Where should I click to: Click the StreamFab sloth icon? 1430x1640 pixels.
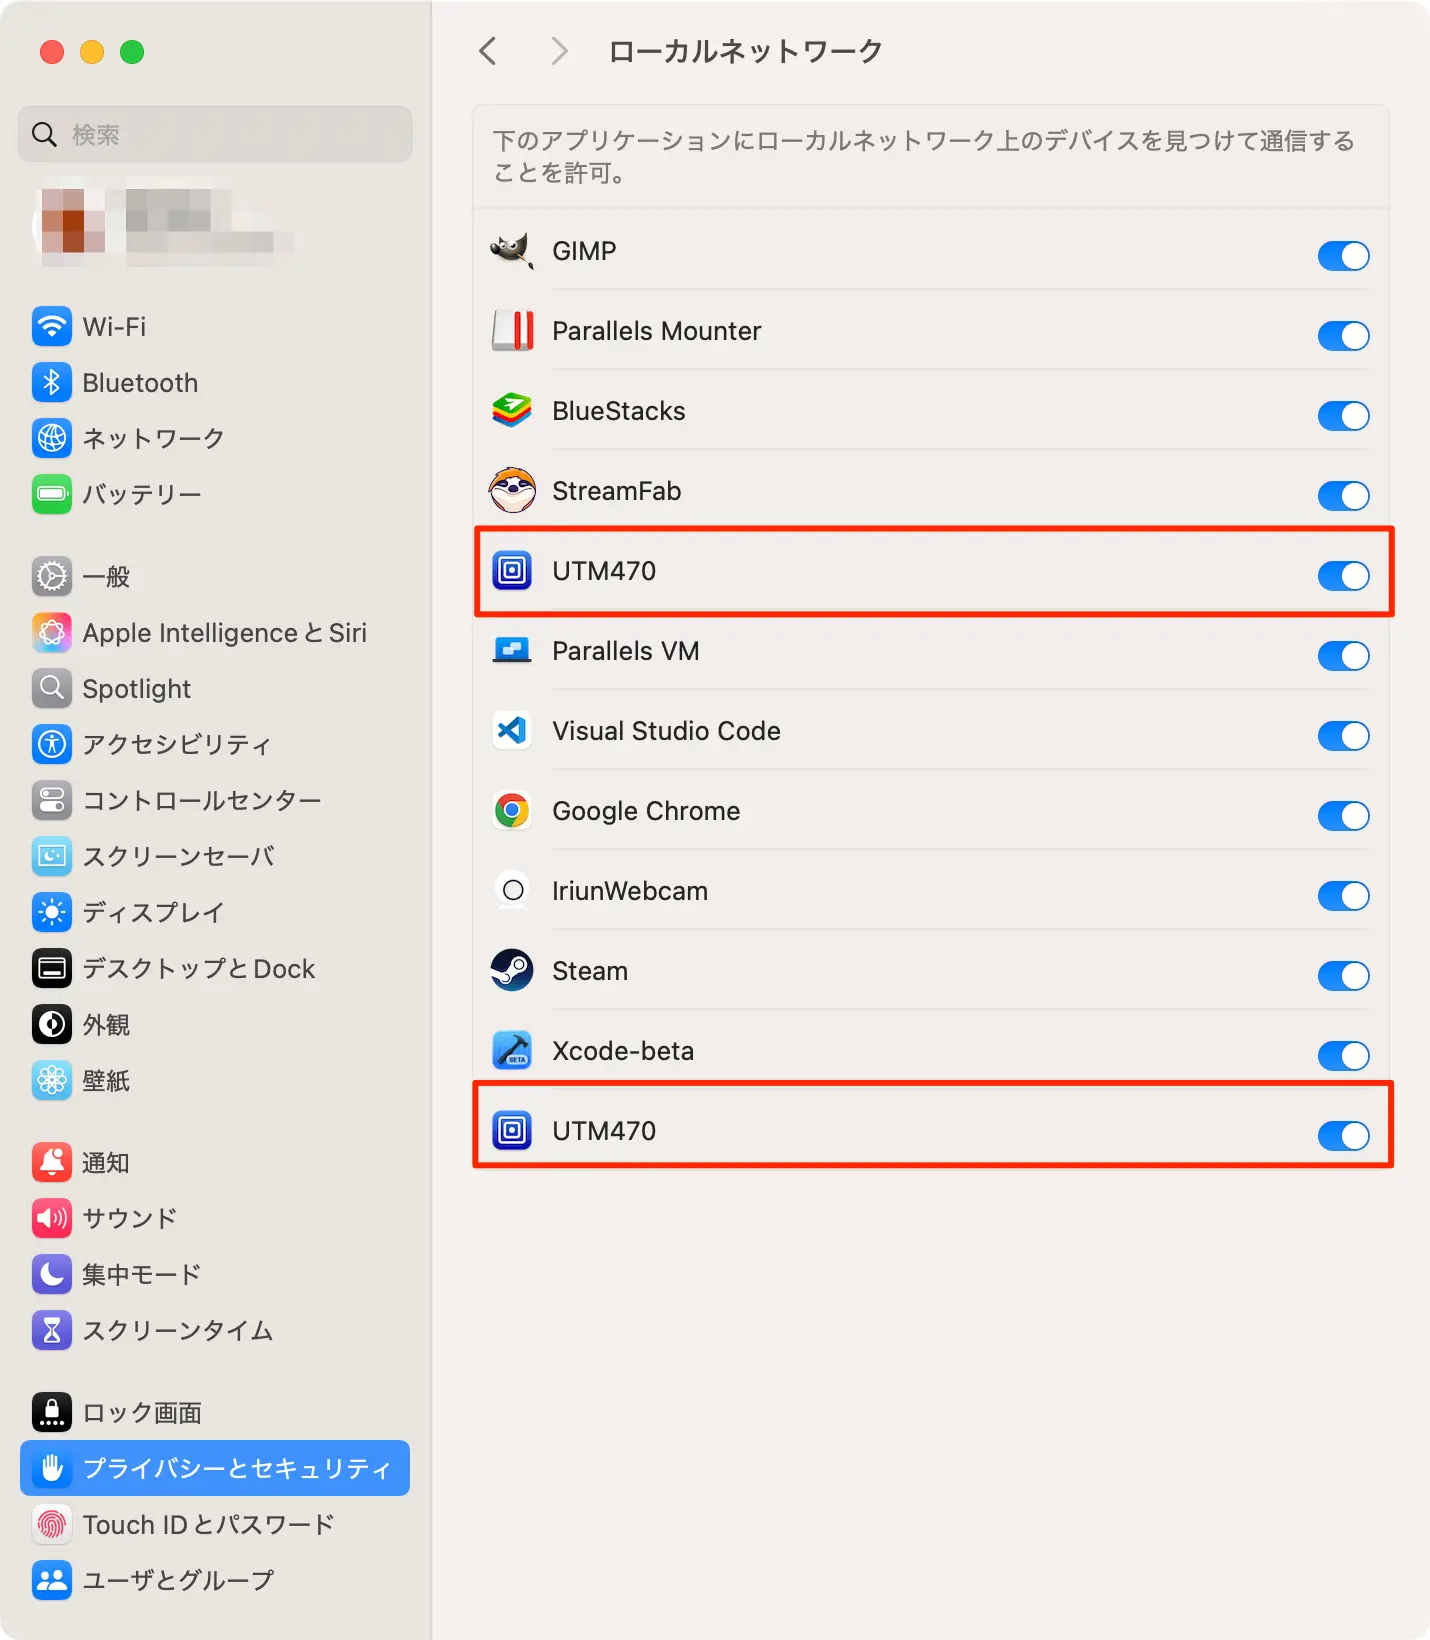(x=512, y=490)
